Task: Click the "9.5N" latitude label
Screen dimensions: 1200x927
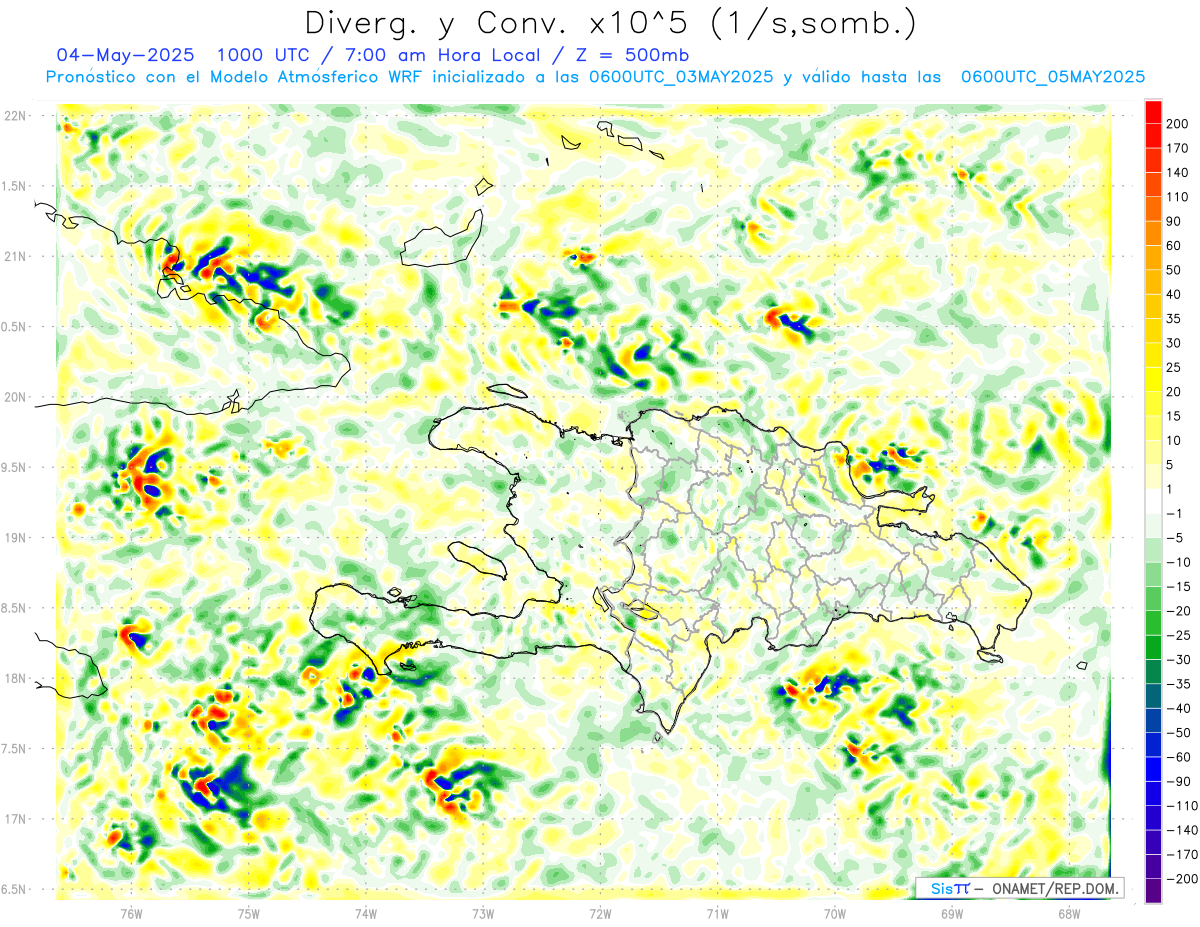Action: [x=15, y=467]
